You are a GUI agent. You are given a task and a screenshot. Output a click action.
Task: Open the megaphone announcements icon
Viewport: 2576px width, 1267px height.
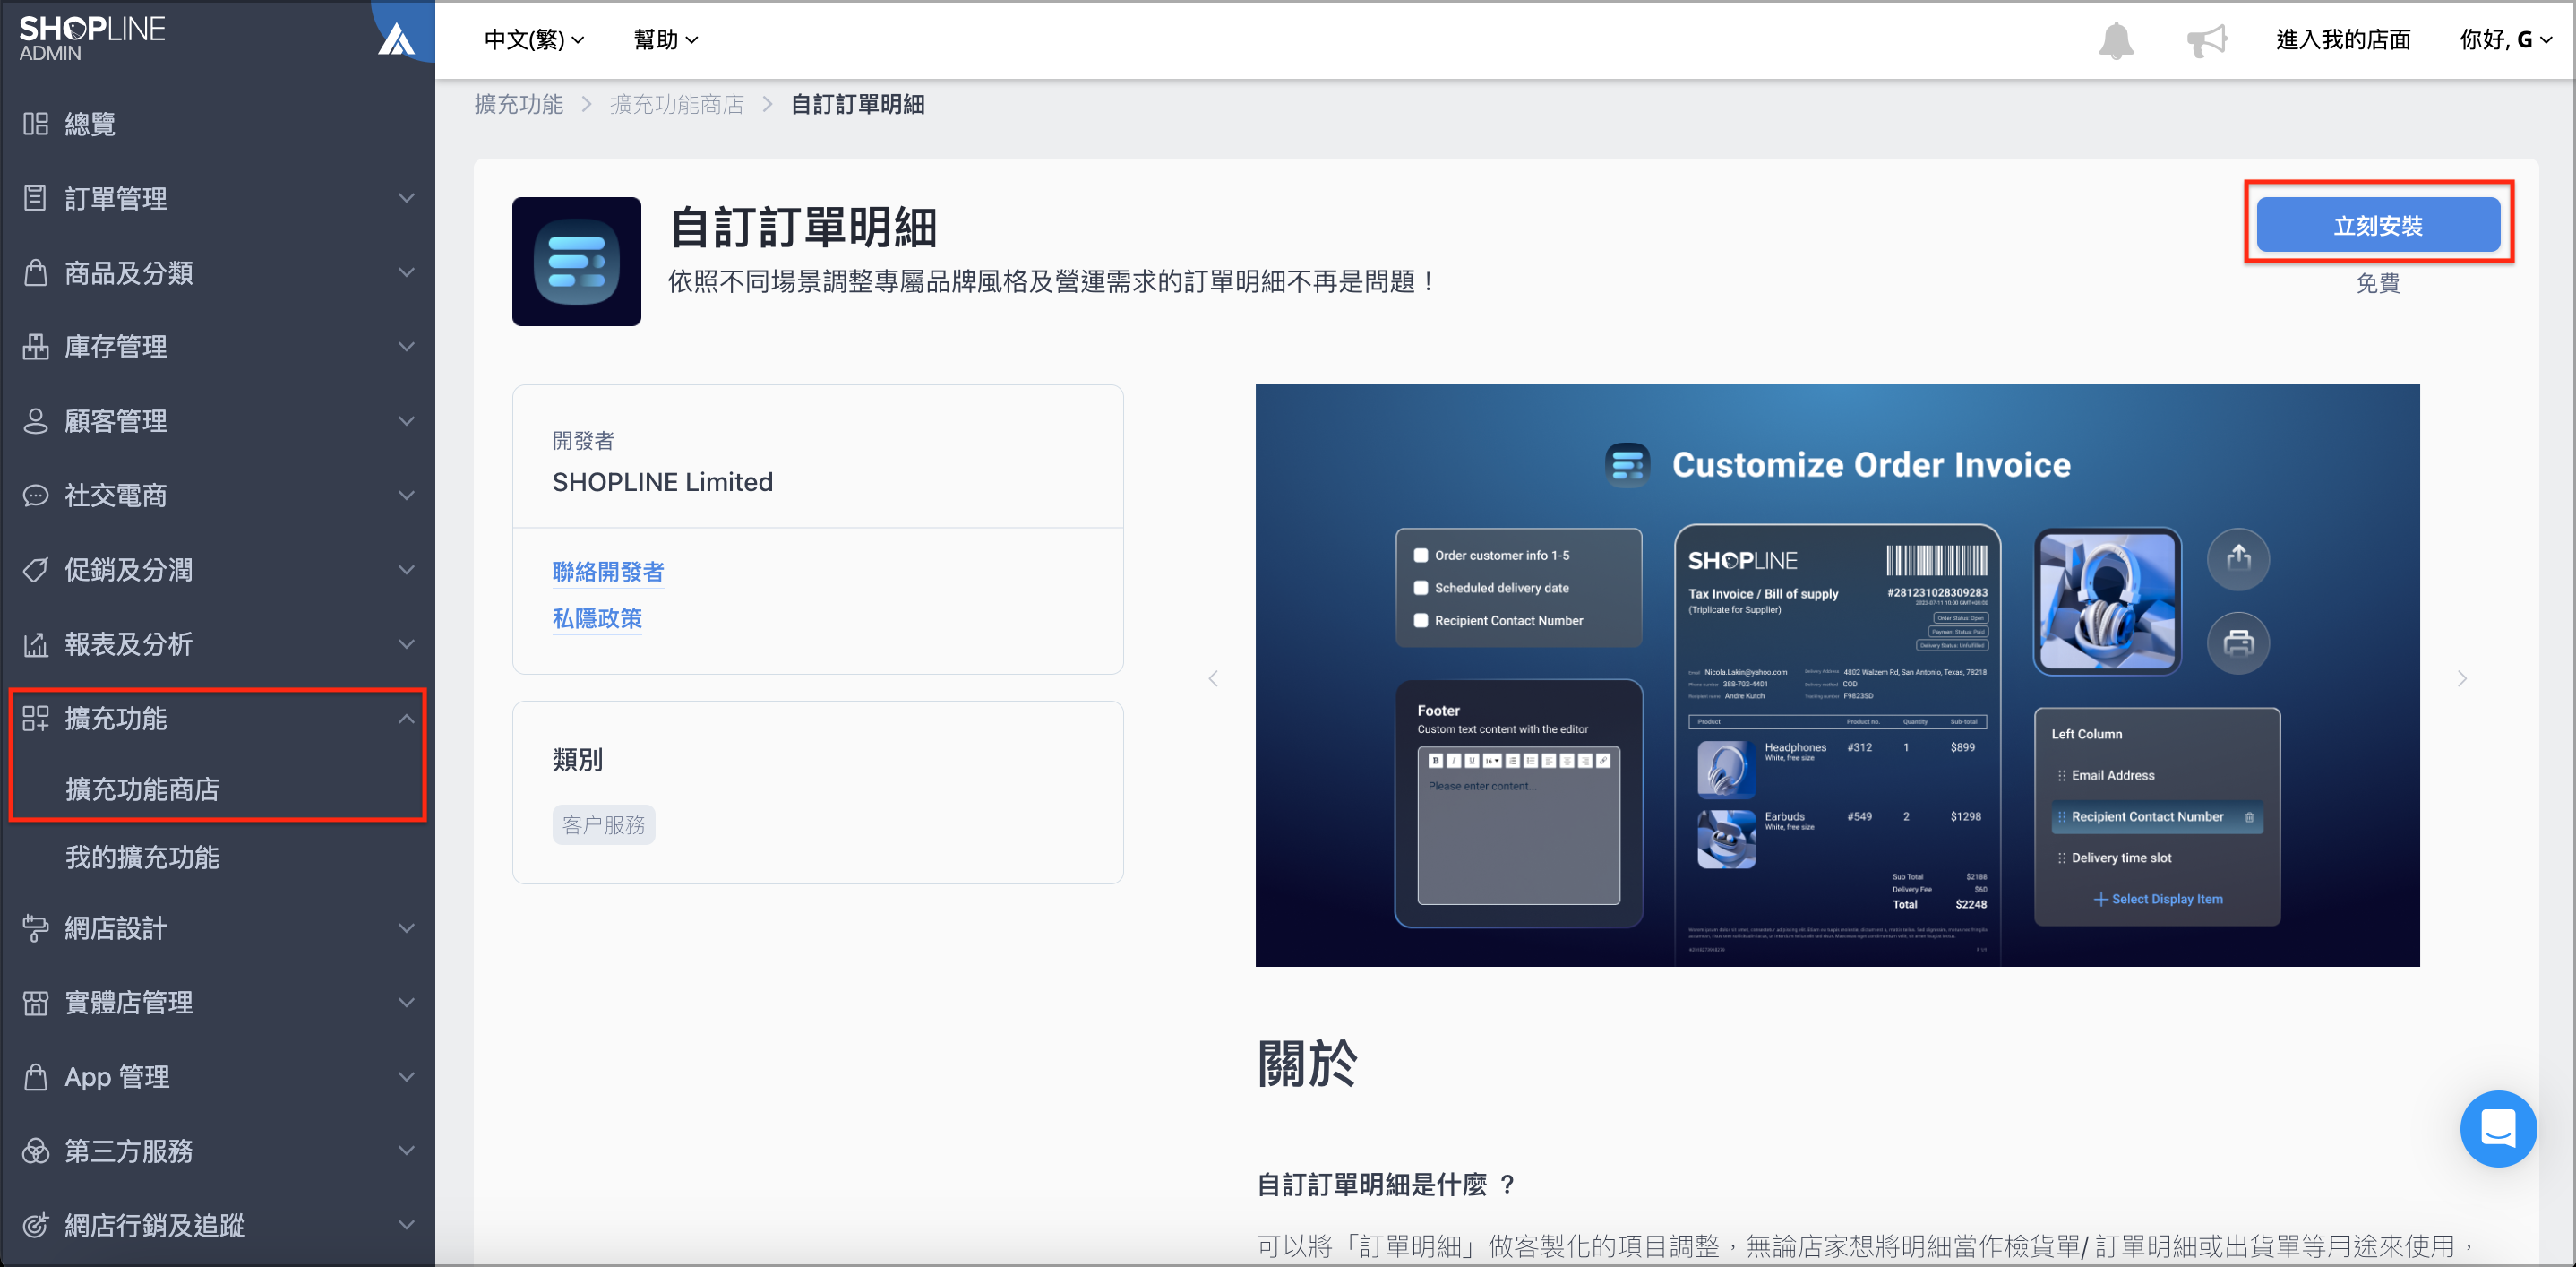pos(2207,40)
